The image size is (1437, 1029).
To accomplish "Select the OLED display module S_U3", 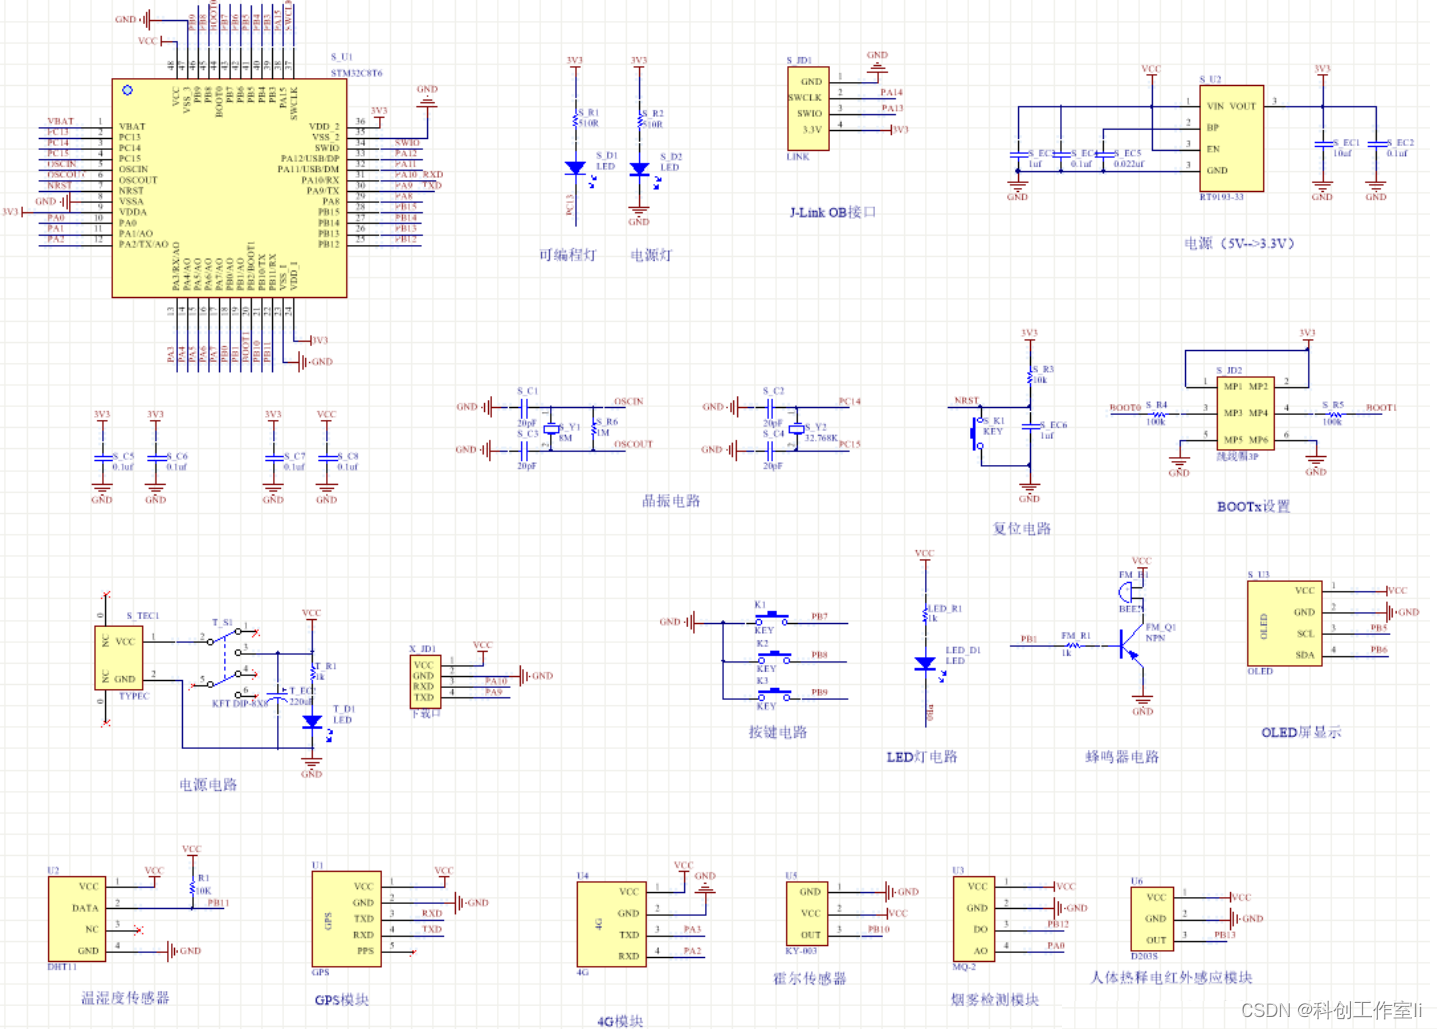I will coord(1286,623).
